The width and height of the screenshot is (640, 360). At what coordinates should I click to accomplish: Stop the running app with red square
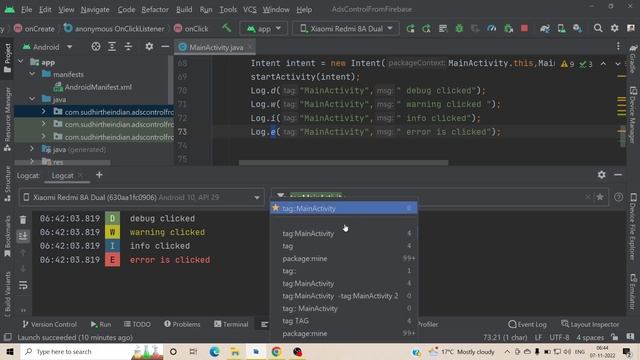[524, 28]
